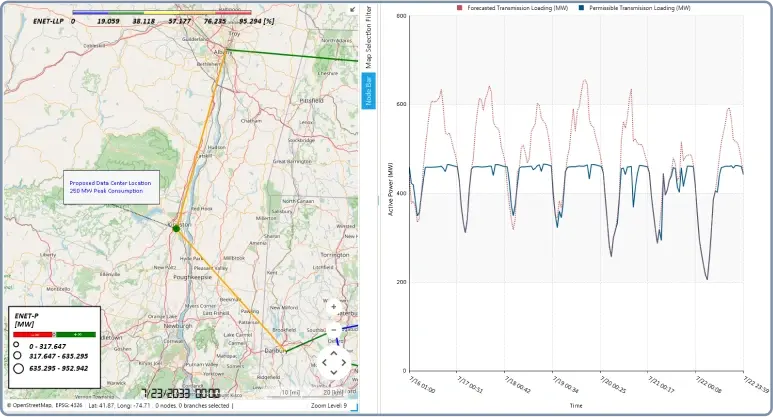
Task: Toggle Permissible Transmission Loading legend entry
Action: pos(641,7)
